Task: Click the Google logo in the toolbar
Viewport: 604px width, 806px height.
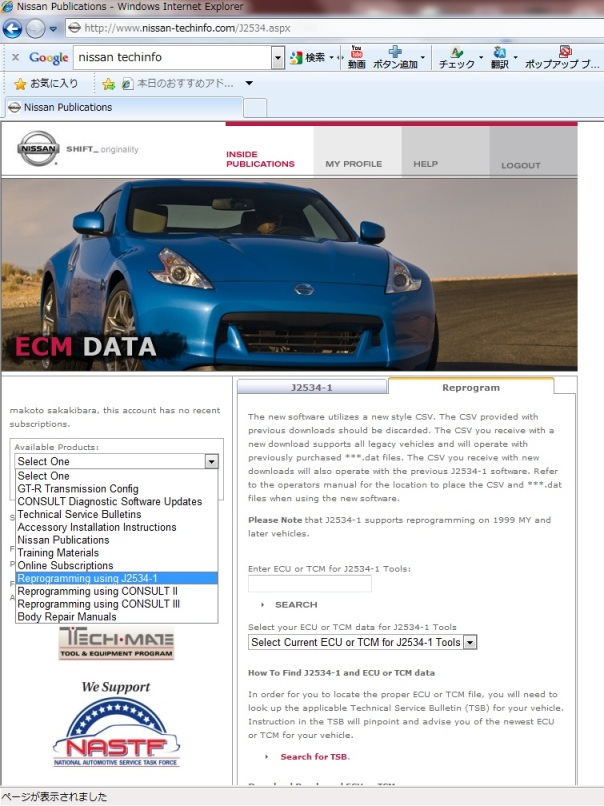Action: (x=48, y=58)
